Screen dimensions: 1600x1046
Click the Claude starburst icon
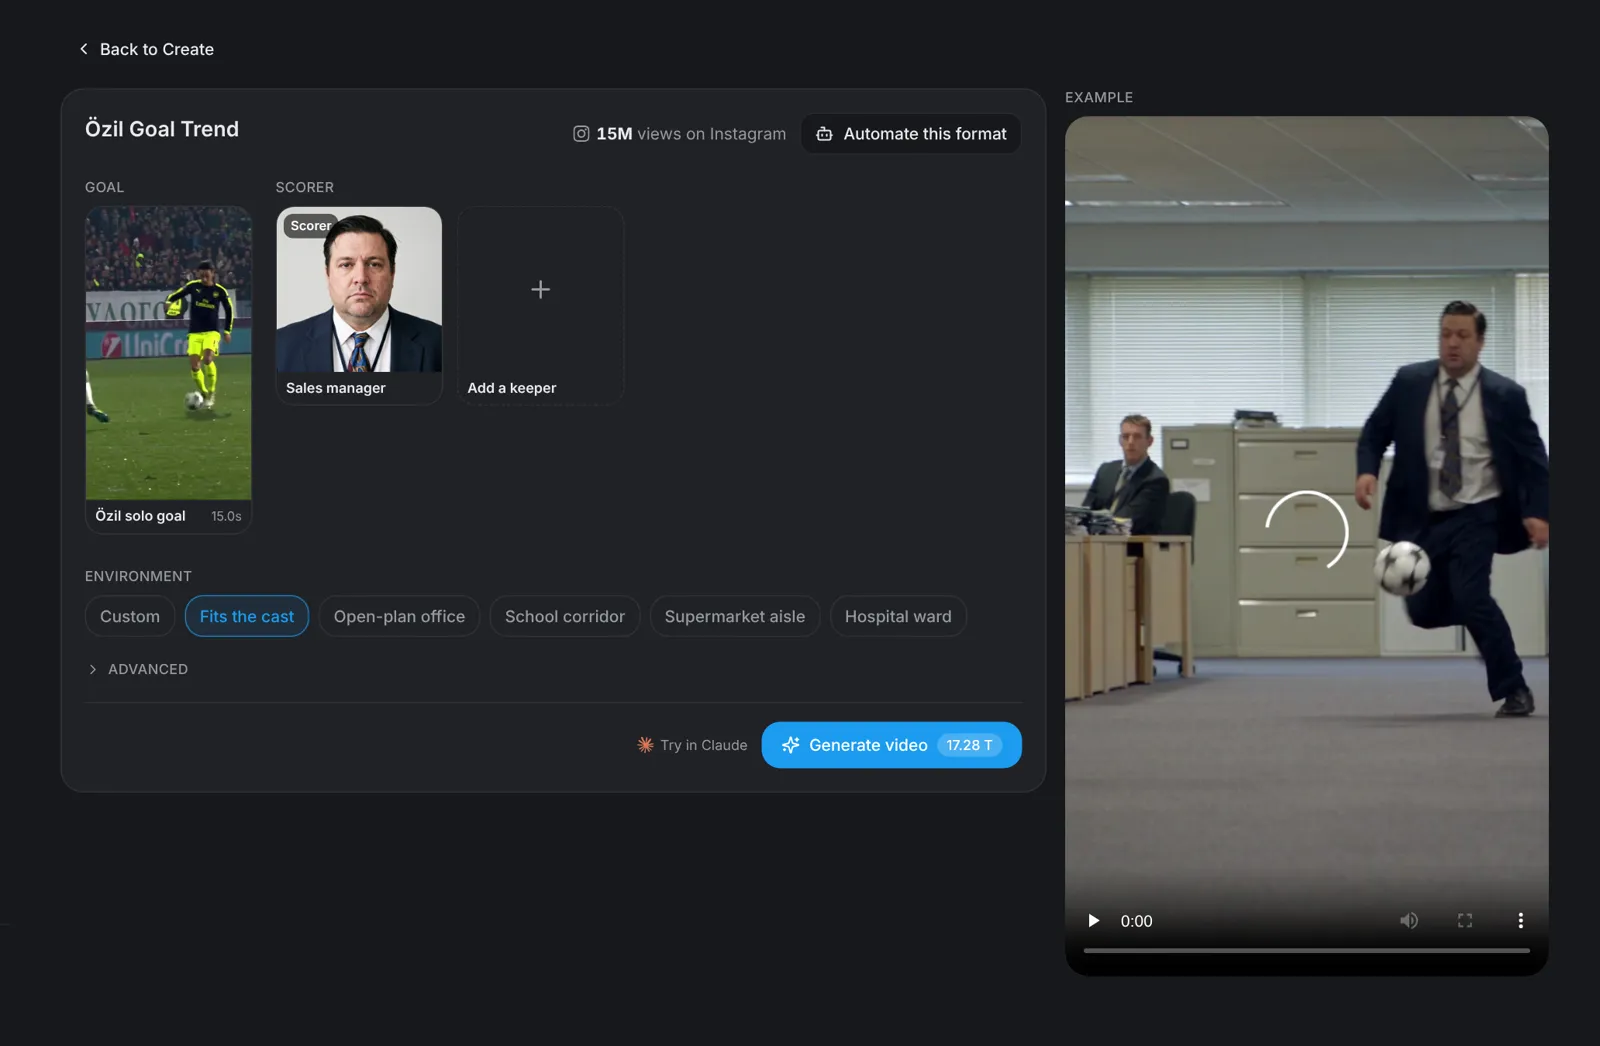(x=646, y=745)
